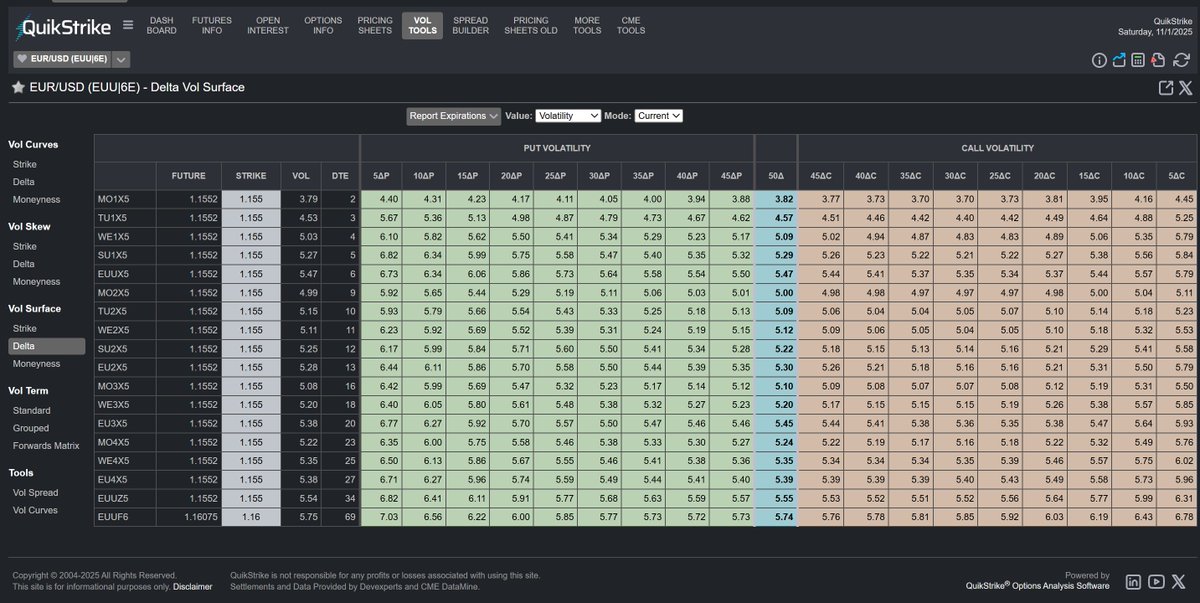The width and height of the screenshot is (1200, 603).
Task: Open the Value Volatility select box
Action: (568, 116)
